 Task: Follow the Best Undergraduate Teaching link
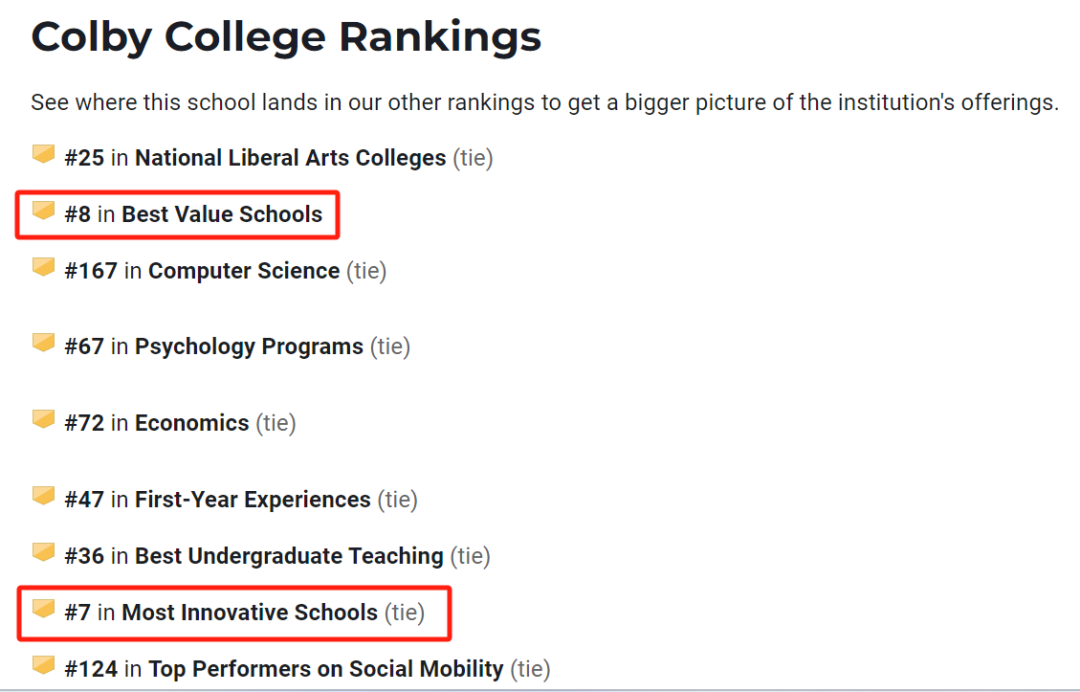(x=289, y=556)
